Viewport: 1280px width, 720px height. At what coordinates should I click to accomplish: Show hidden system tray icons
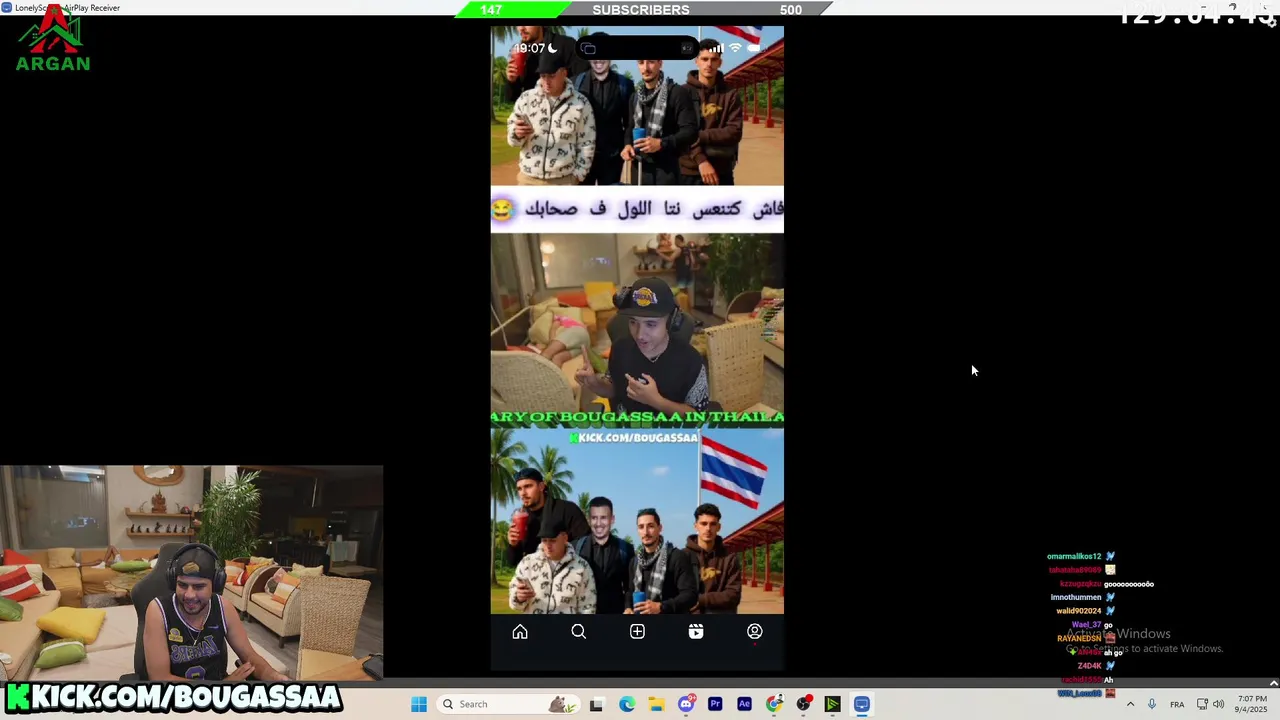[1130, 704]
